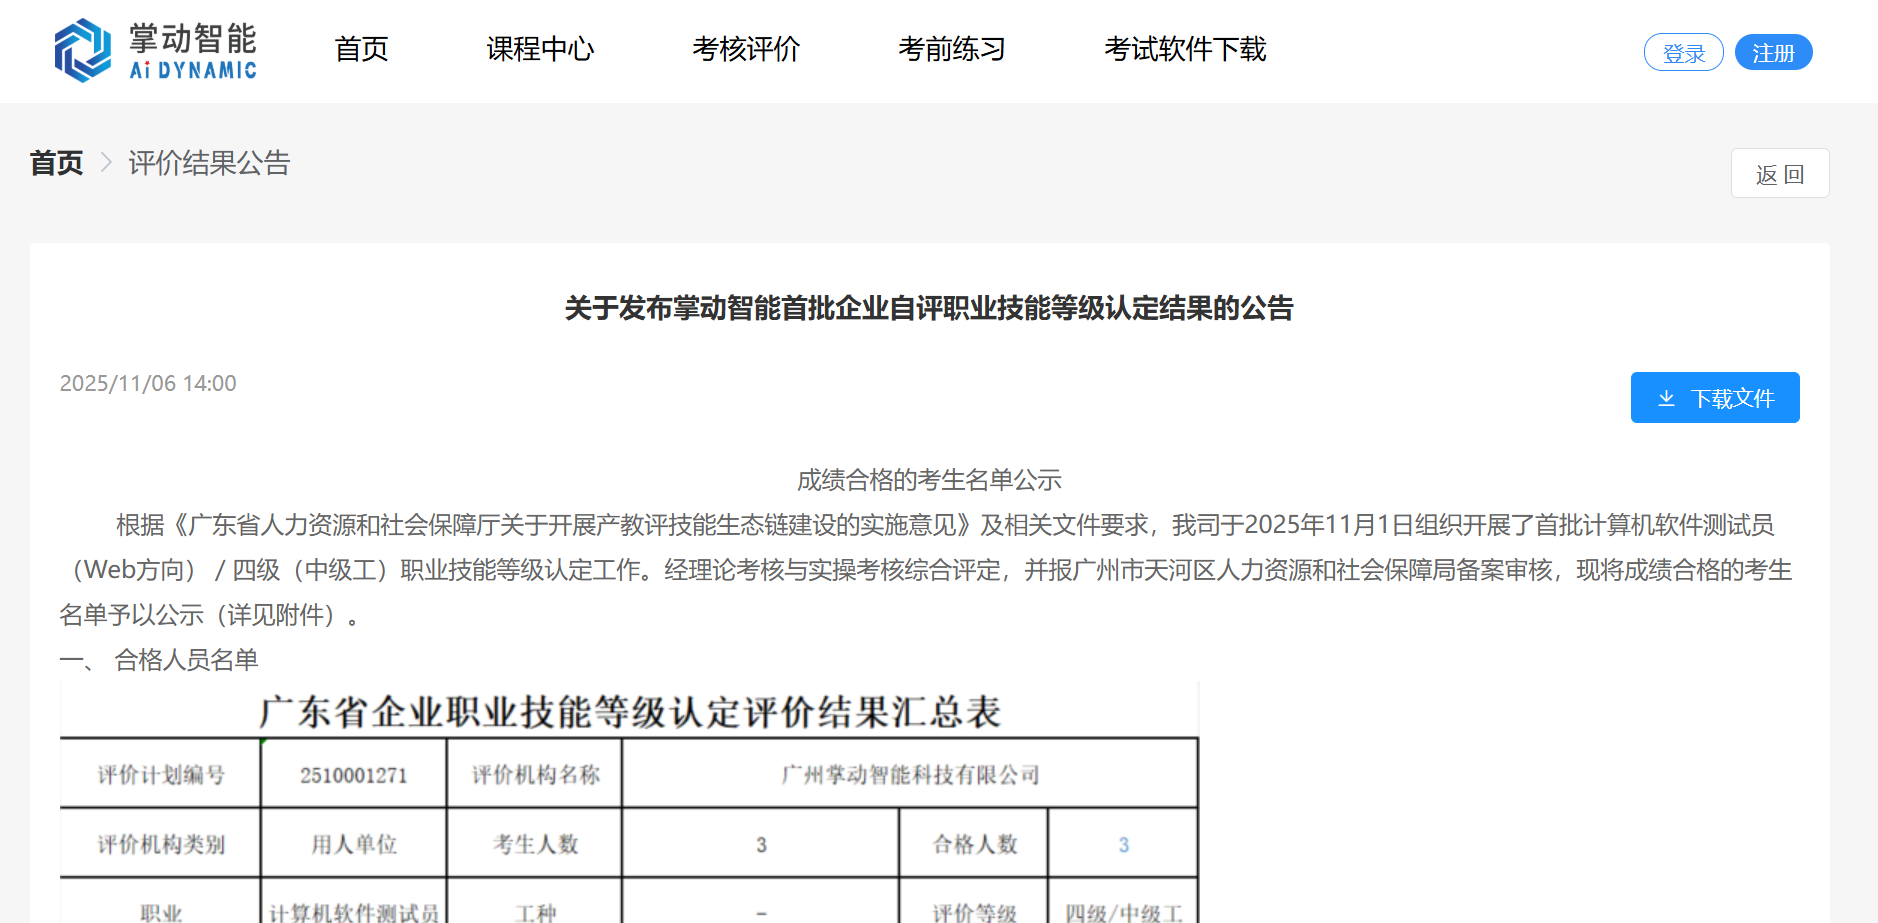Open the 考前练习 navigation menu item

(952, 49)
